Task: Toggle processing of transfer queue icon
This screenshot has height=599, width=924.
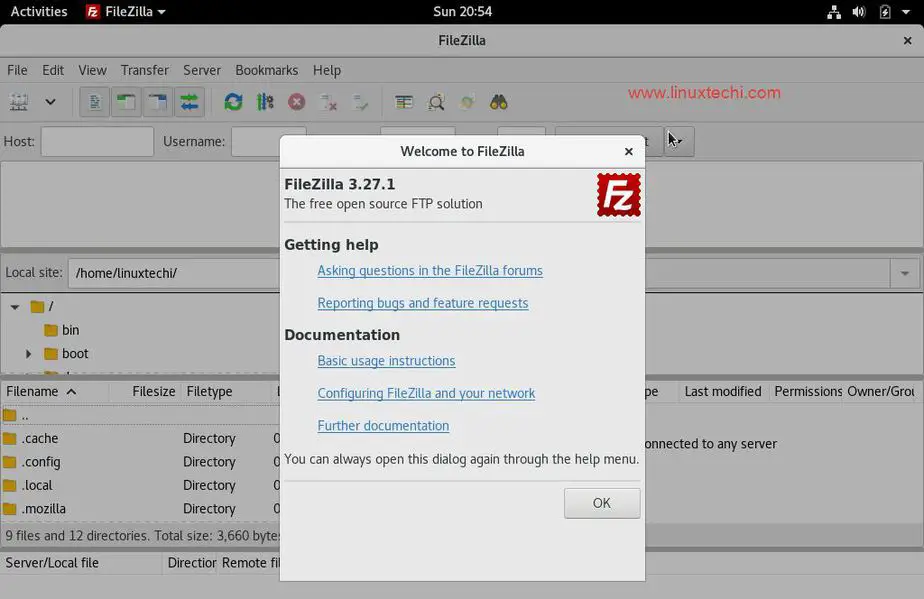Action: coord(265,103)
